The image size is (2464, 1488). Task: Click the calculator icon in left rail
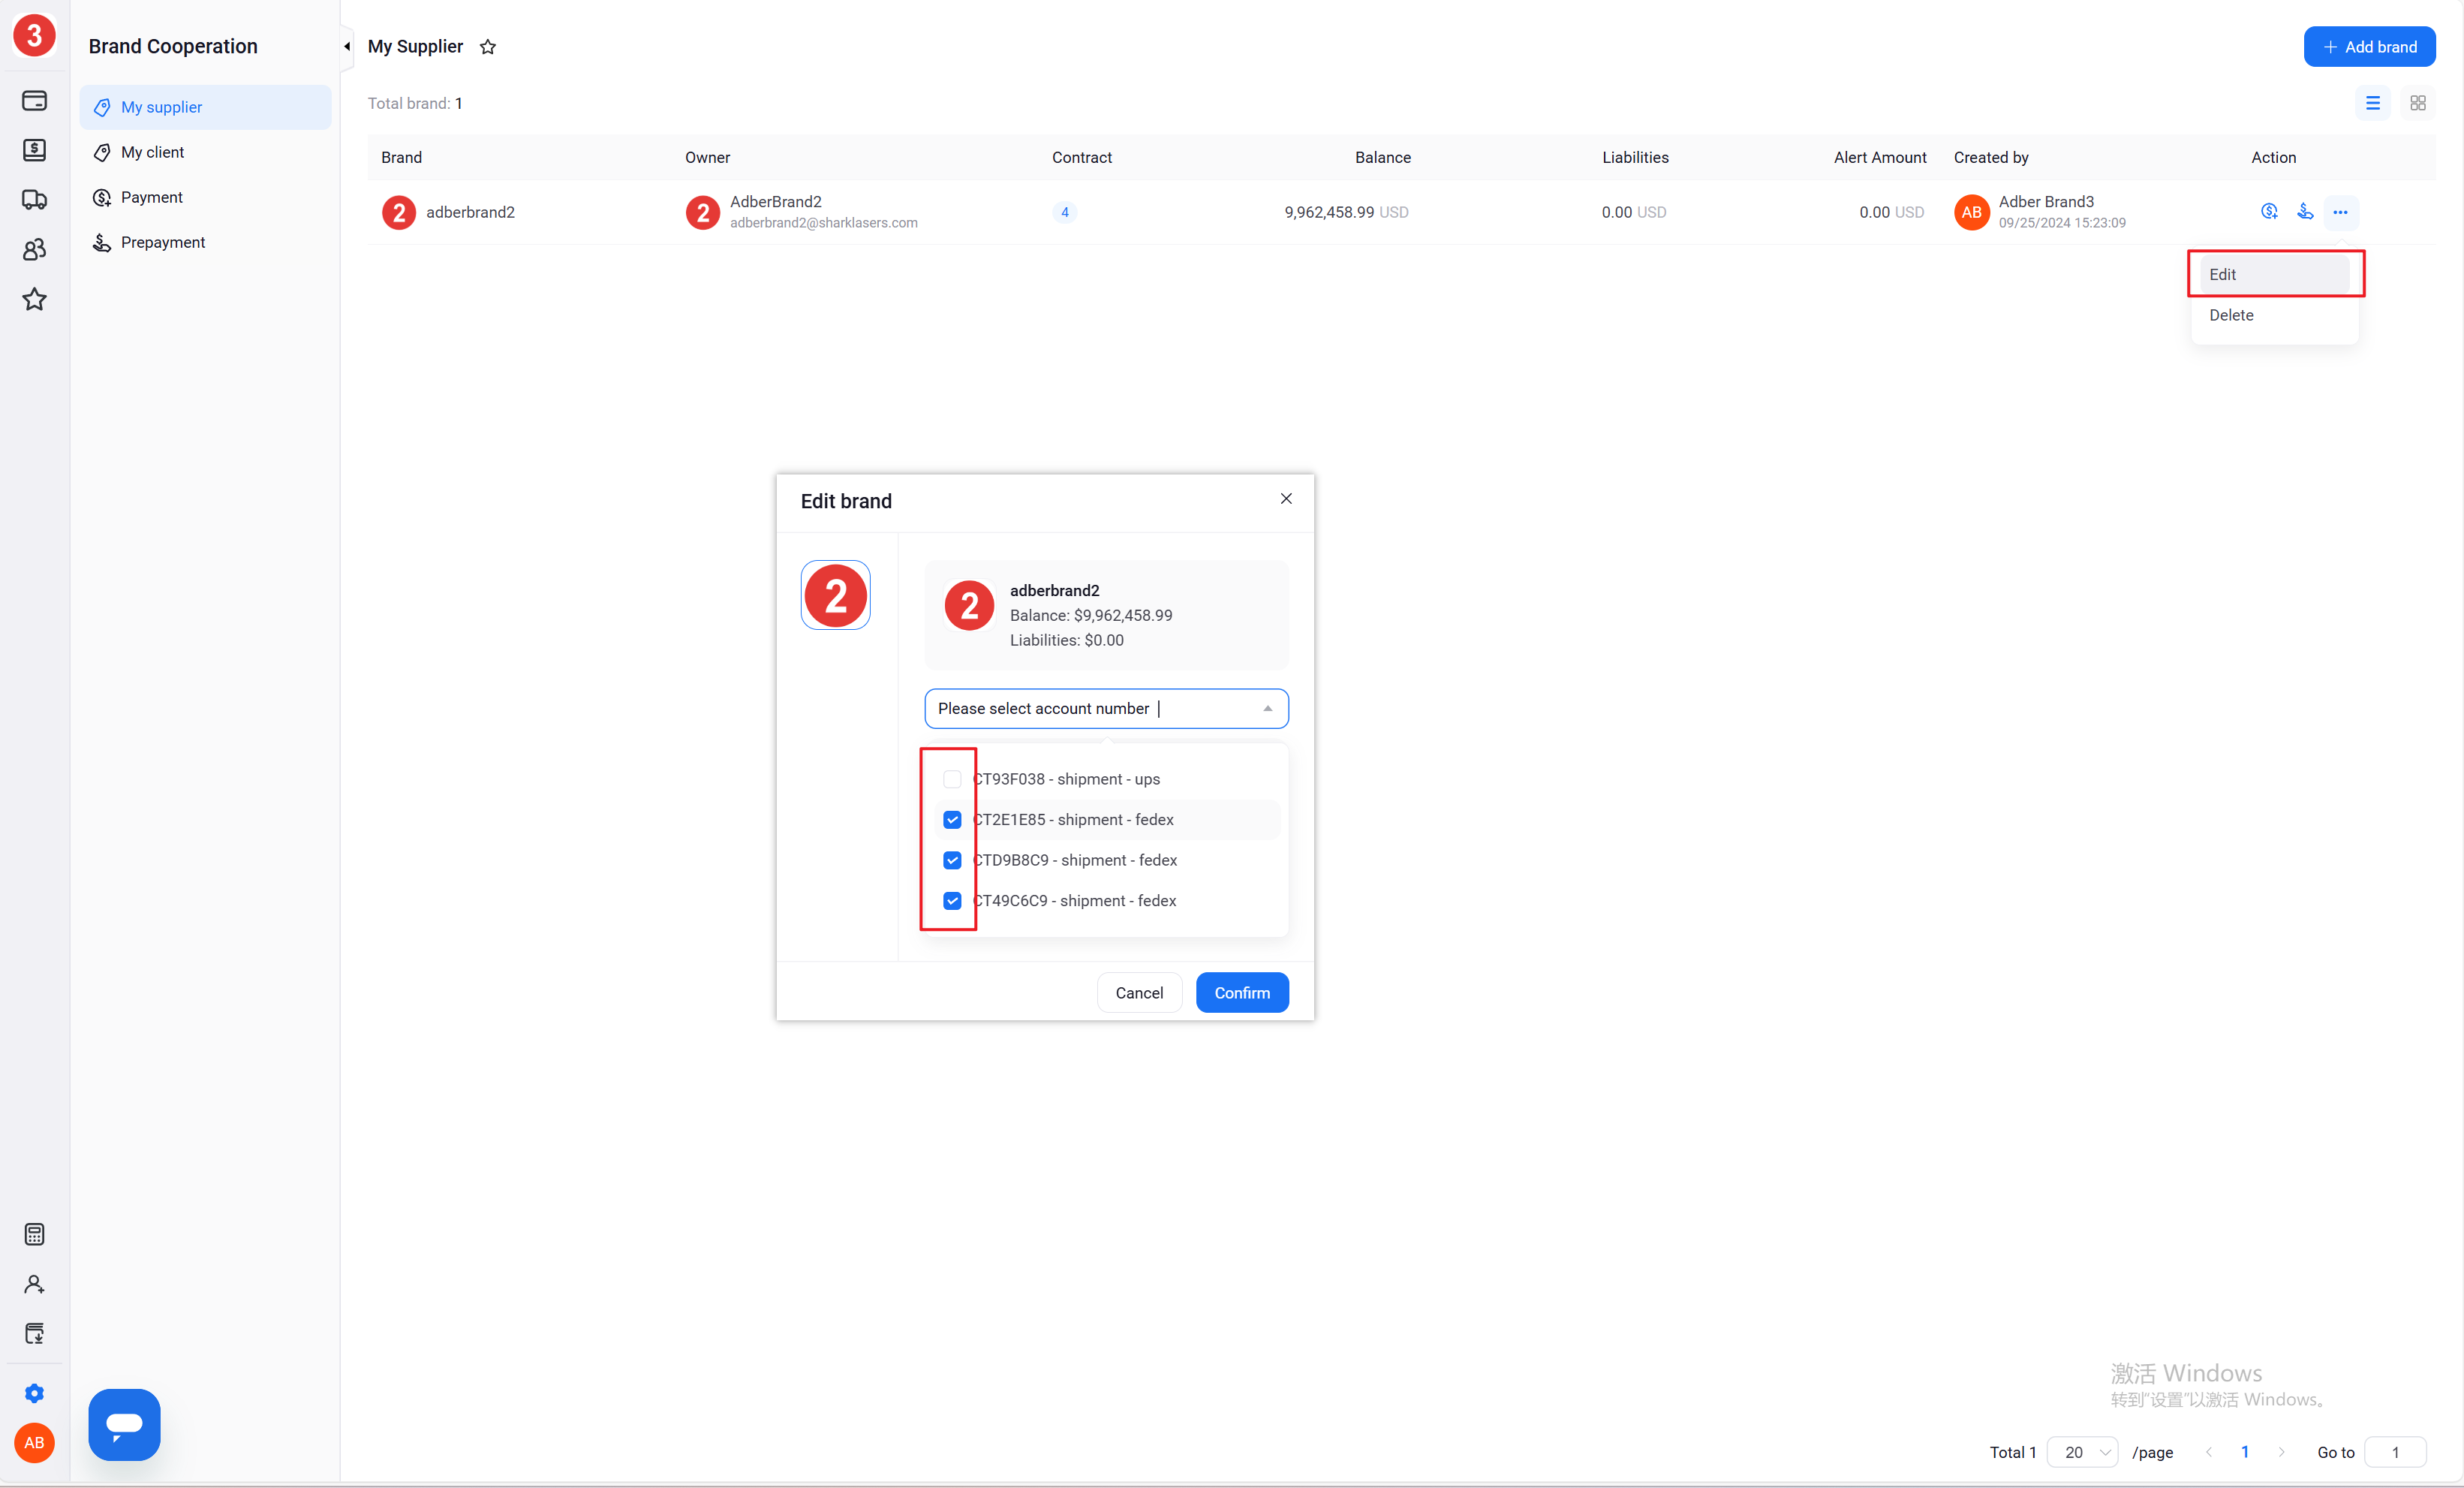[x=34, y=1234]
